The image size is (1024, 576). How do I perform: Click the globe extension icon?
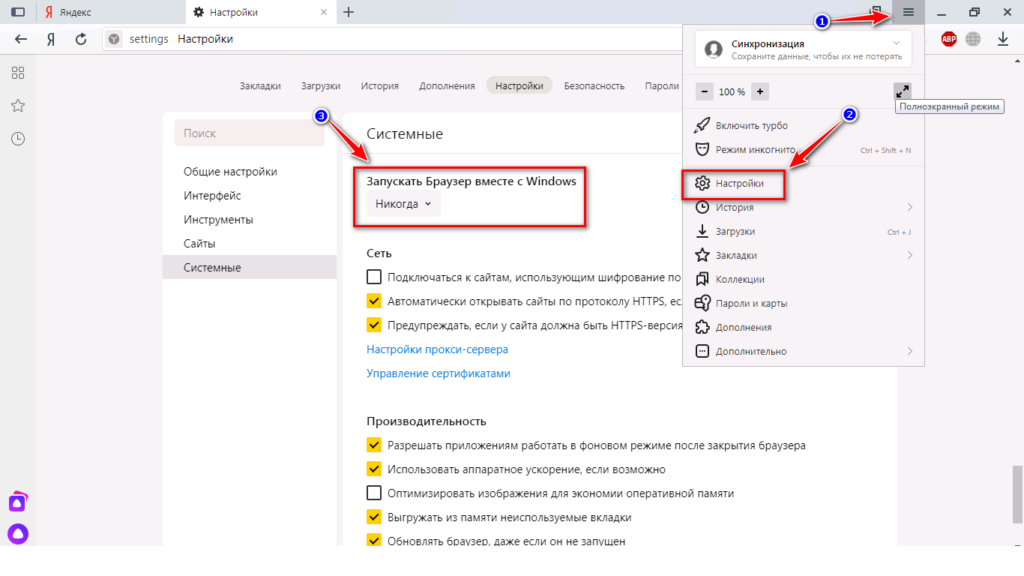coord(973,39)
